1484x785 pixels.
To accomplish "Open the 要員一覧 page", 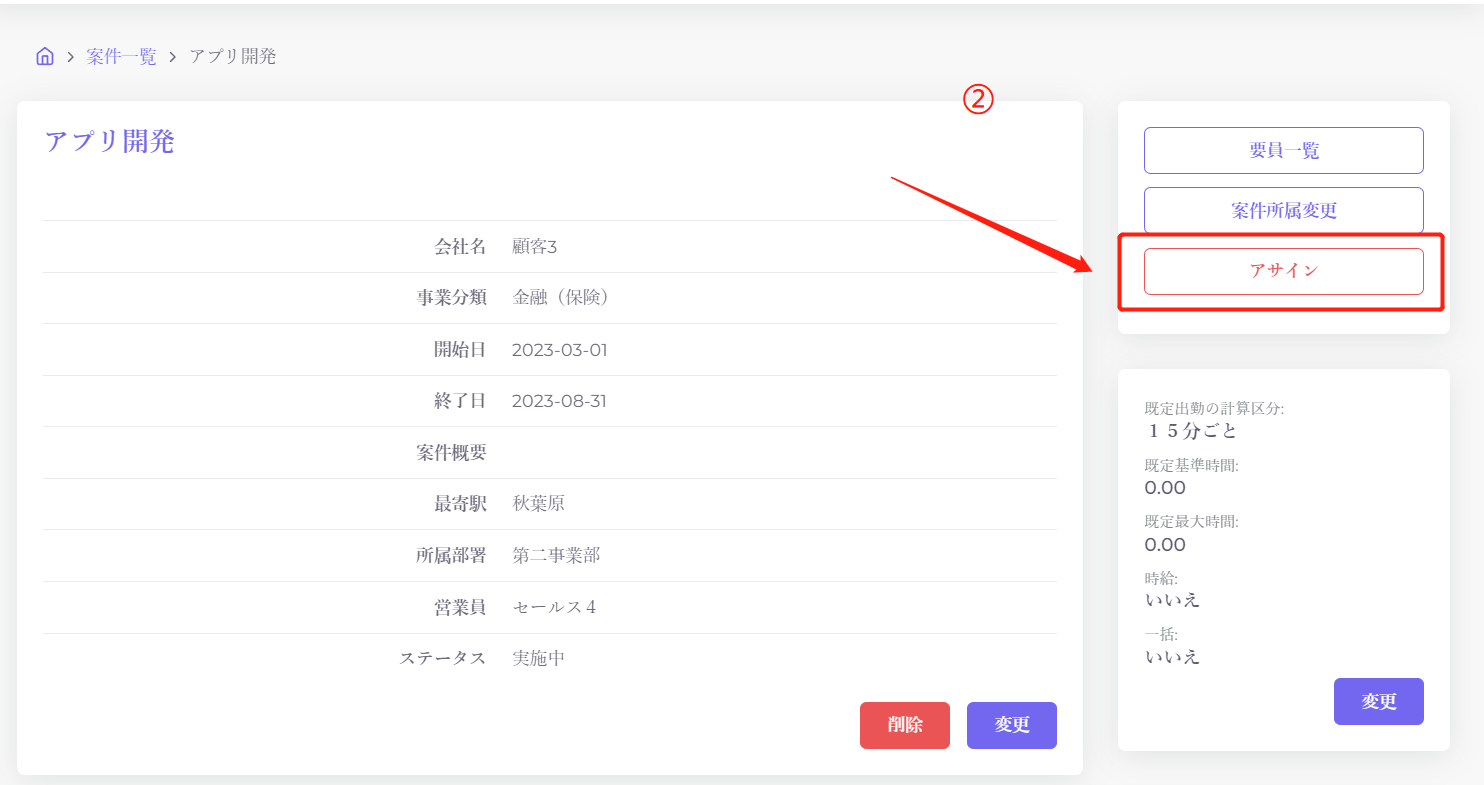I will click(x=1283, y=150).
